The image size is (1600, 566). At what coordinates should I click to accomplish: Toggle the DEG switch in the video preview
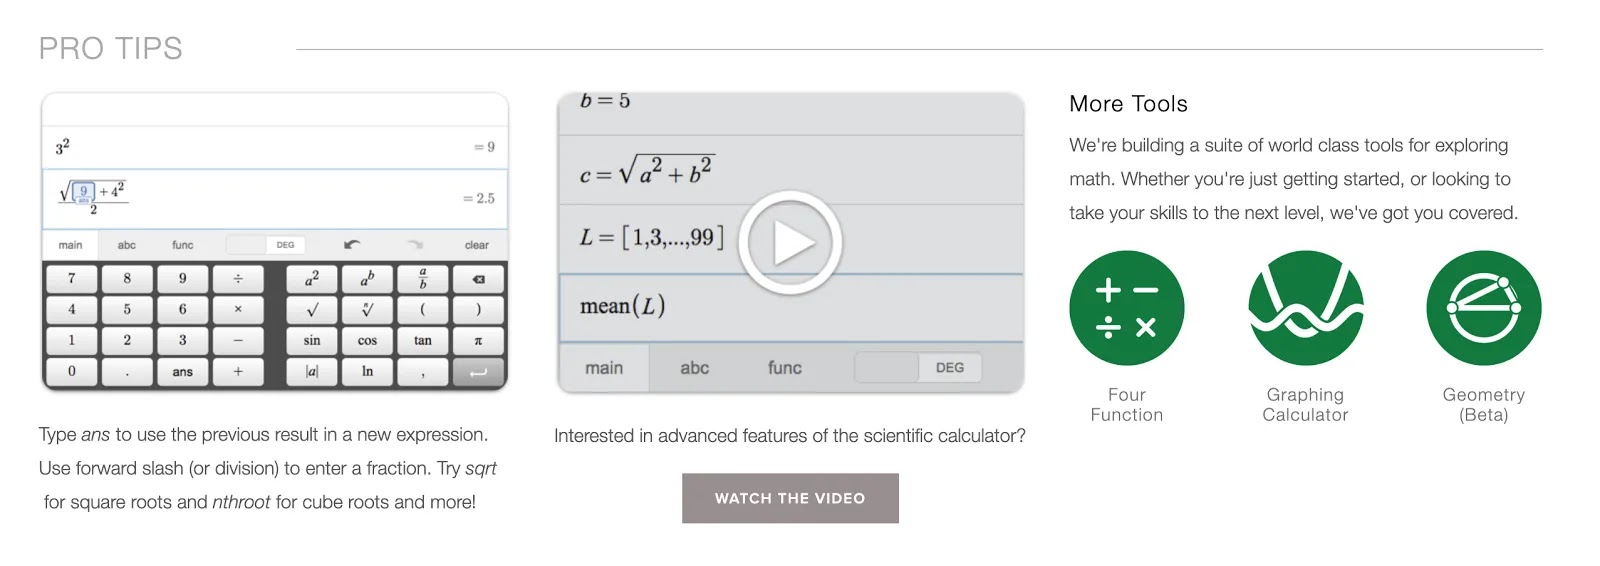917,367
